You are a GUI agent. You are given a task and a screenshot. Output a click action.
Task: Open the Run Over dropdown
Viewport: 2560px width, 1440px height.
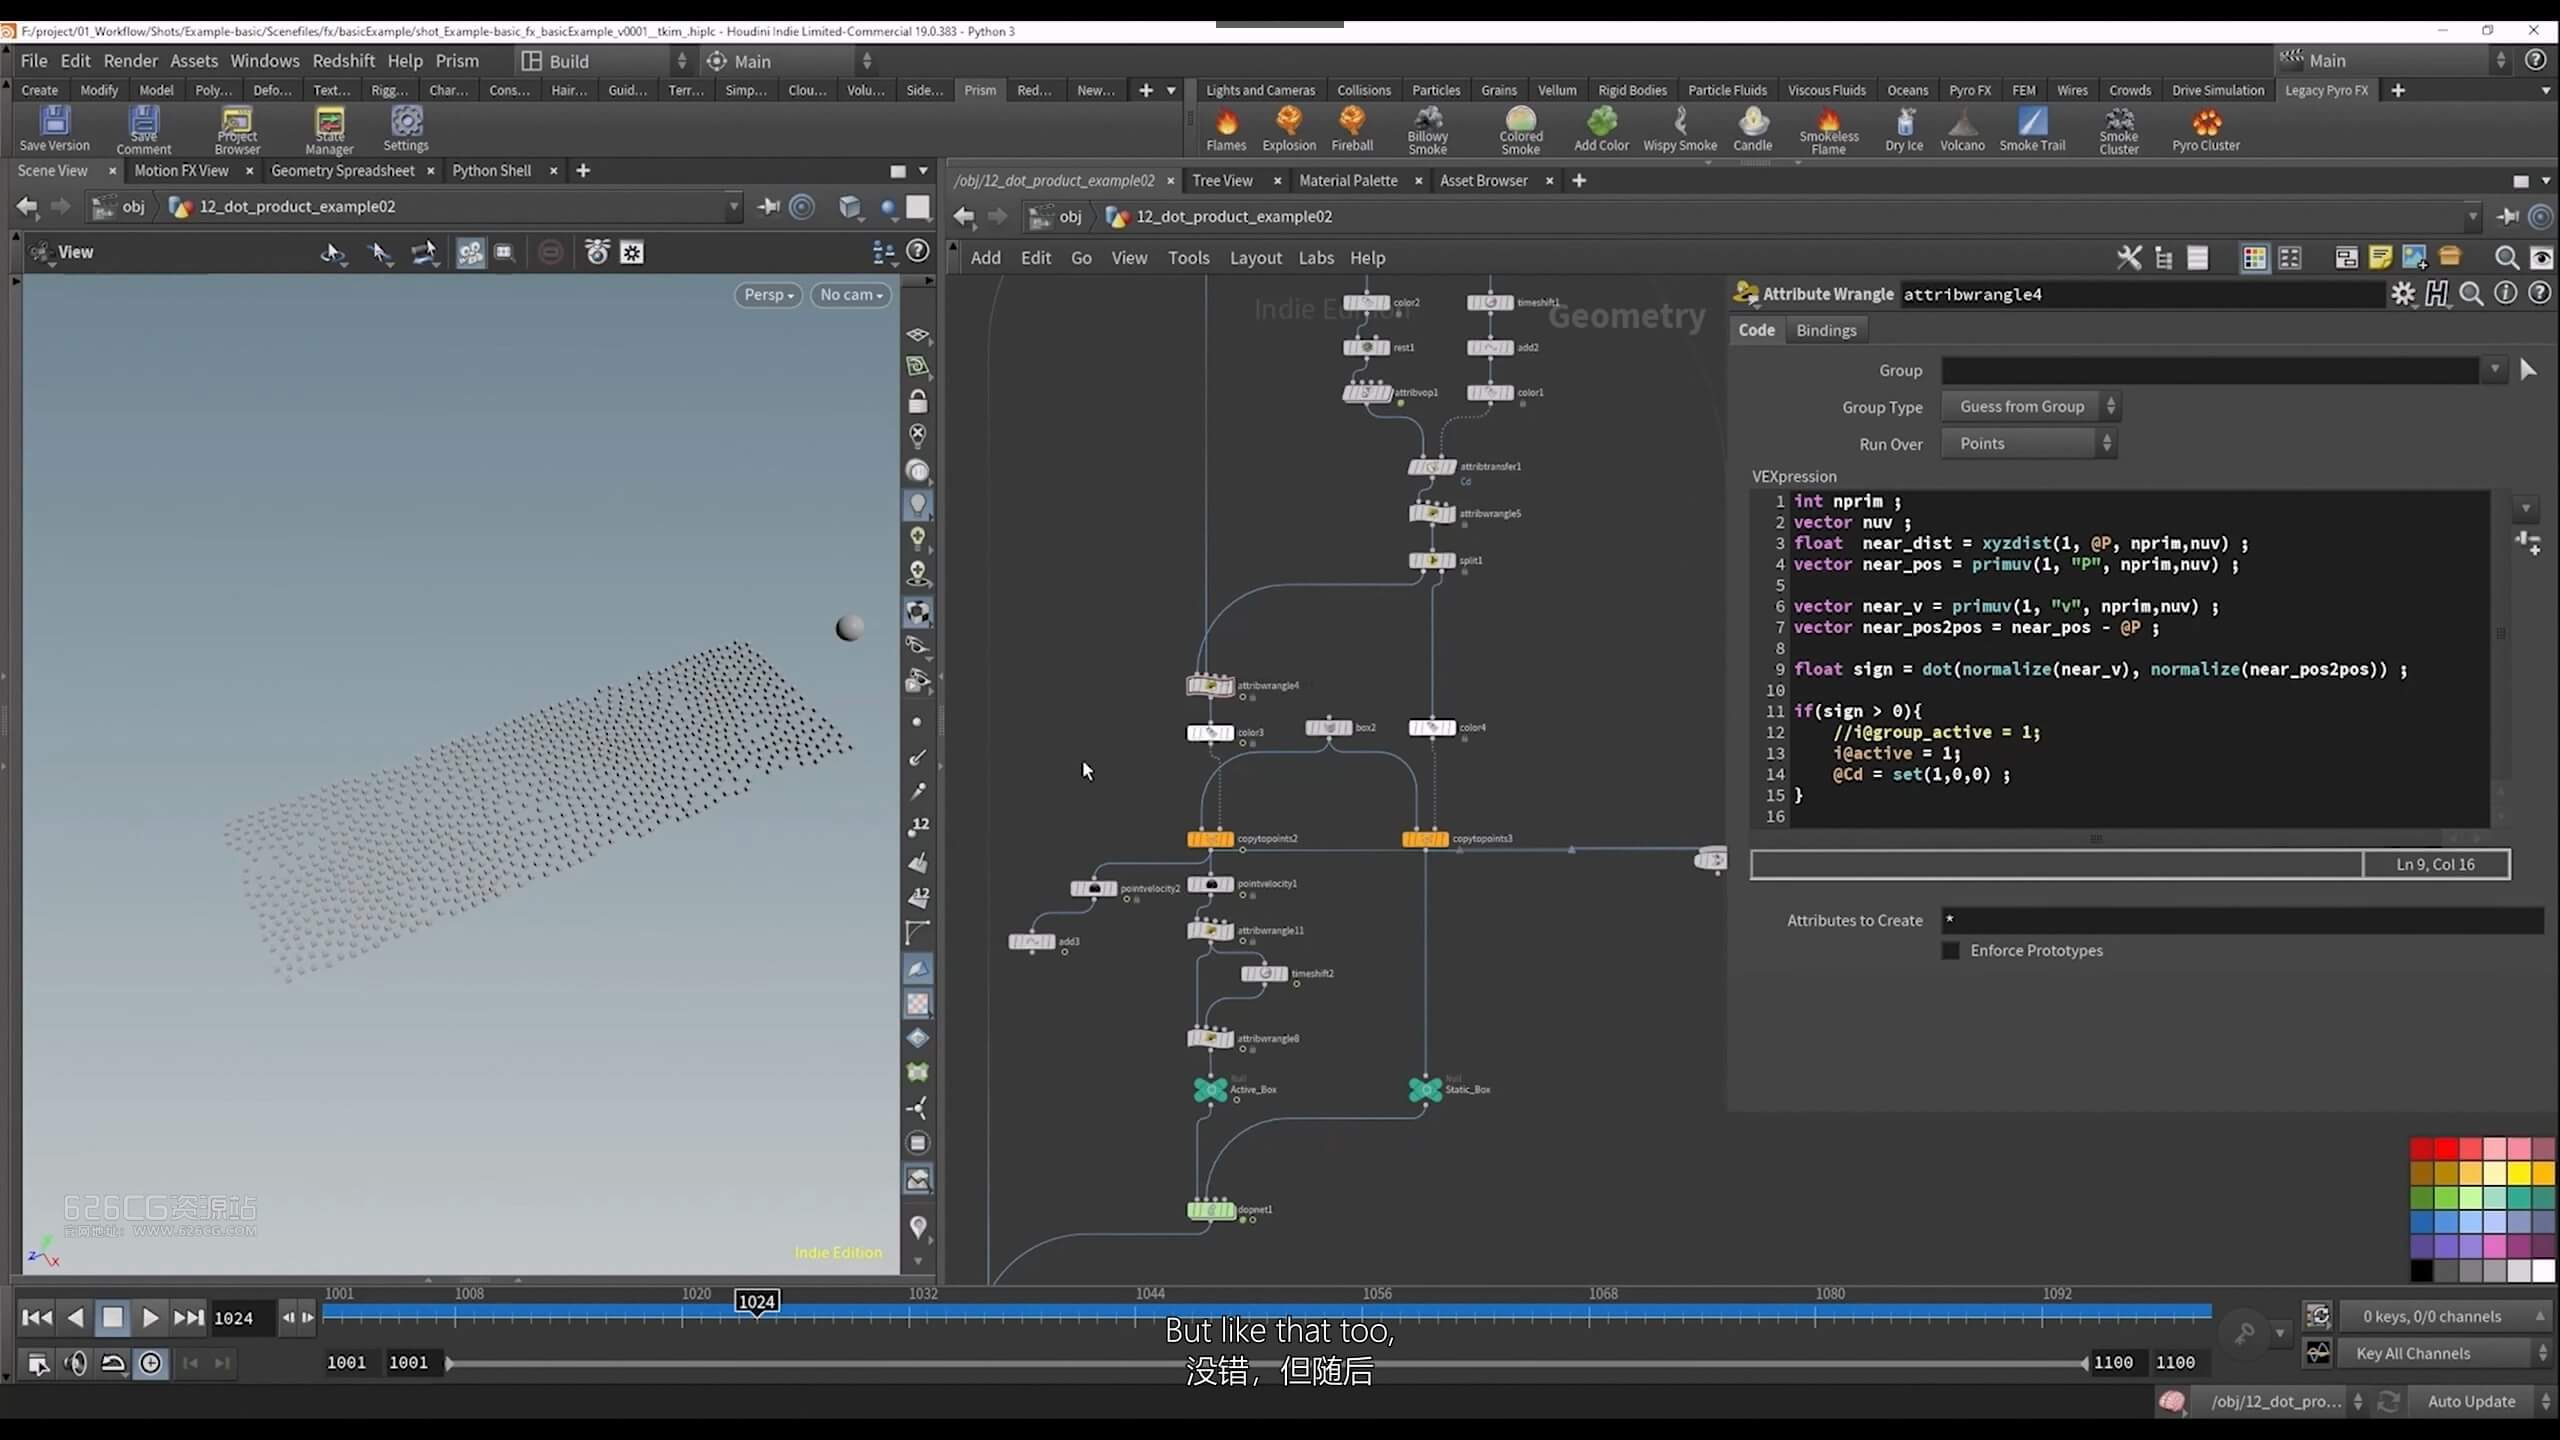pos(2028,444)
